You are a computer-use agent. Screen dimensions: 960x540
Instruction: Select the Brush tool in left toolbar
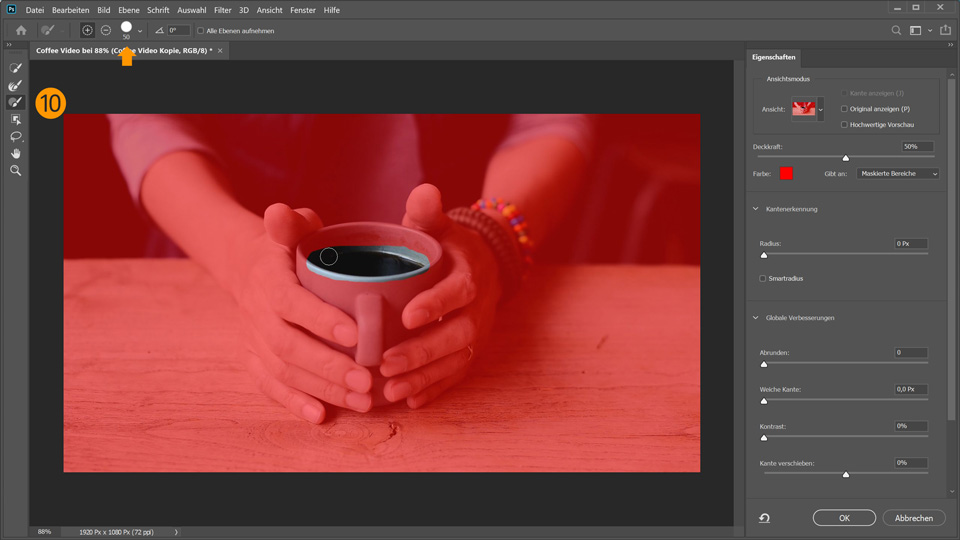click(15, 102)
